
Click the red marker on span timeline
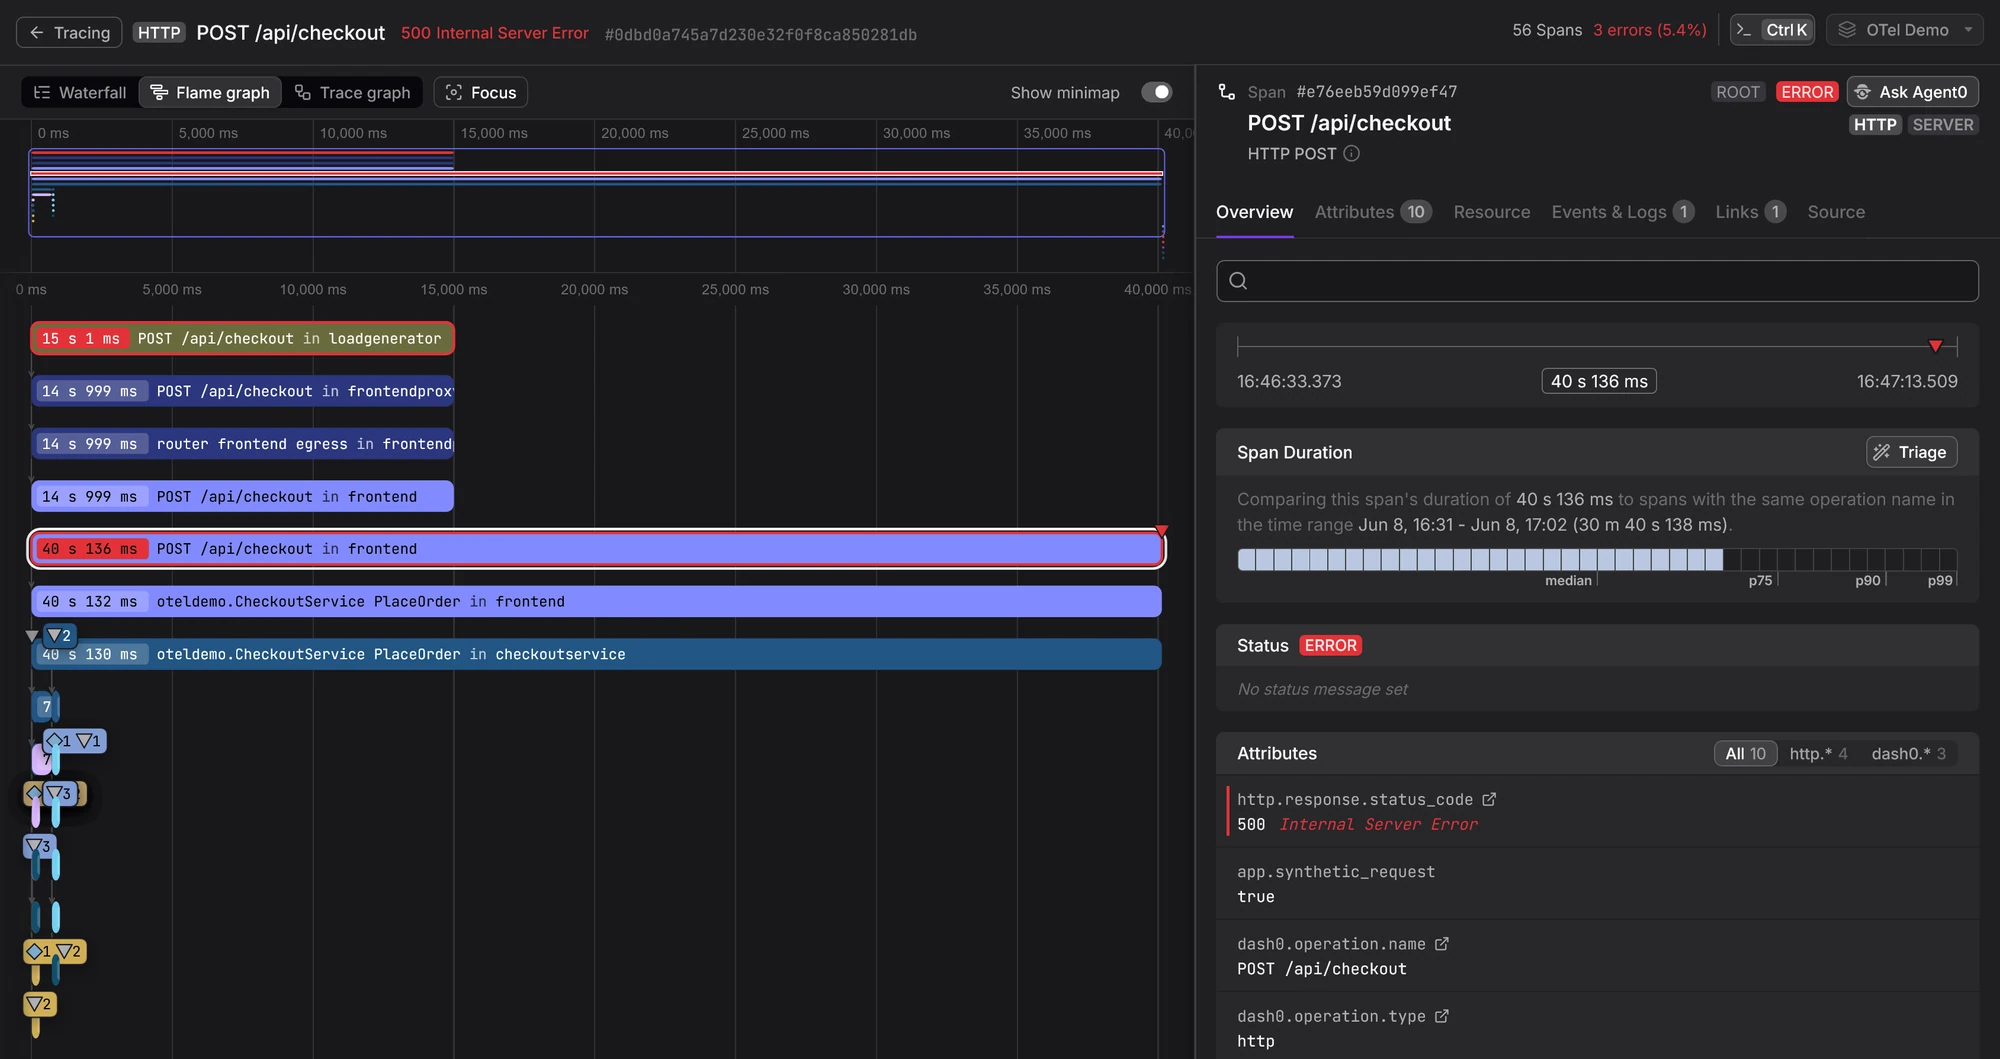(x=1935, y=346)
